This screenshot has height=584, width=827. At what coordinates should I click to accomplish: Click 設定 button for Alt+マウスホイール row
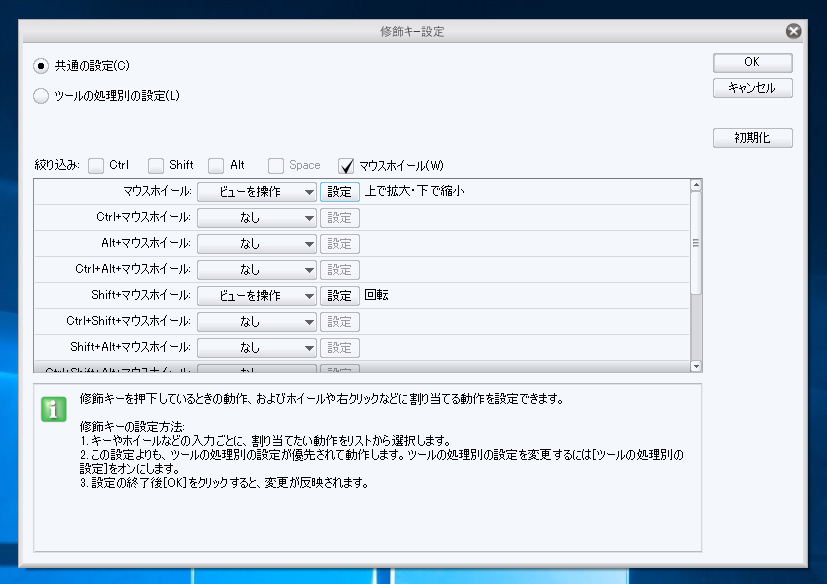340,244
